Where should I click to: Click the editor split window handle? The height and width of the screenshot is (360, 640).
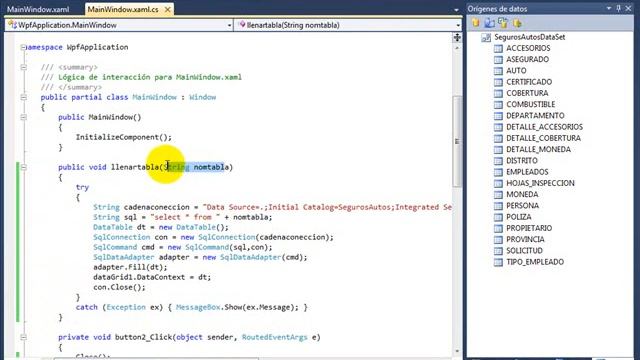pyautogui.click(x=457, y=38)
